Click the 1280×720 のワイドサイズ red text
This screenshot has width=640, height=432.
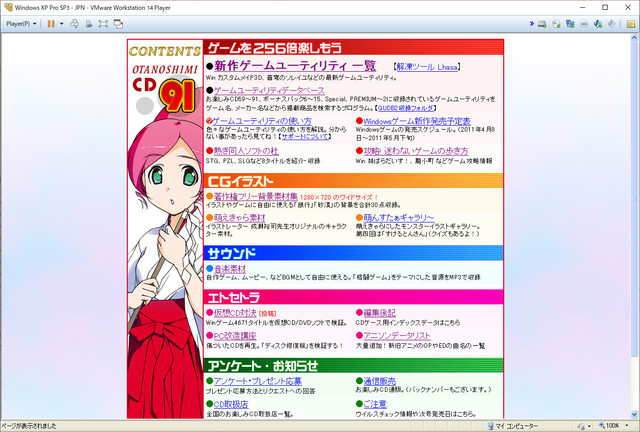pyautogui.click(x=339, y=197)
